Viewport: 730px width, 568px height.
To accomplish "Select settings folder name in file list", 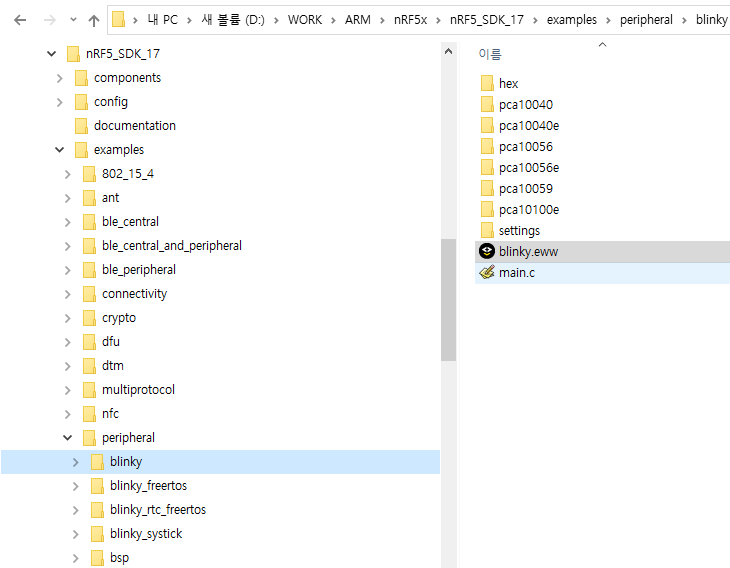I will click(519, 230).
